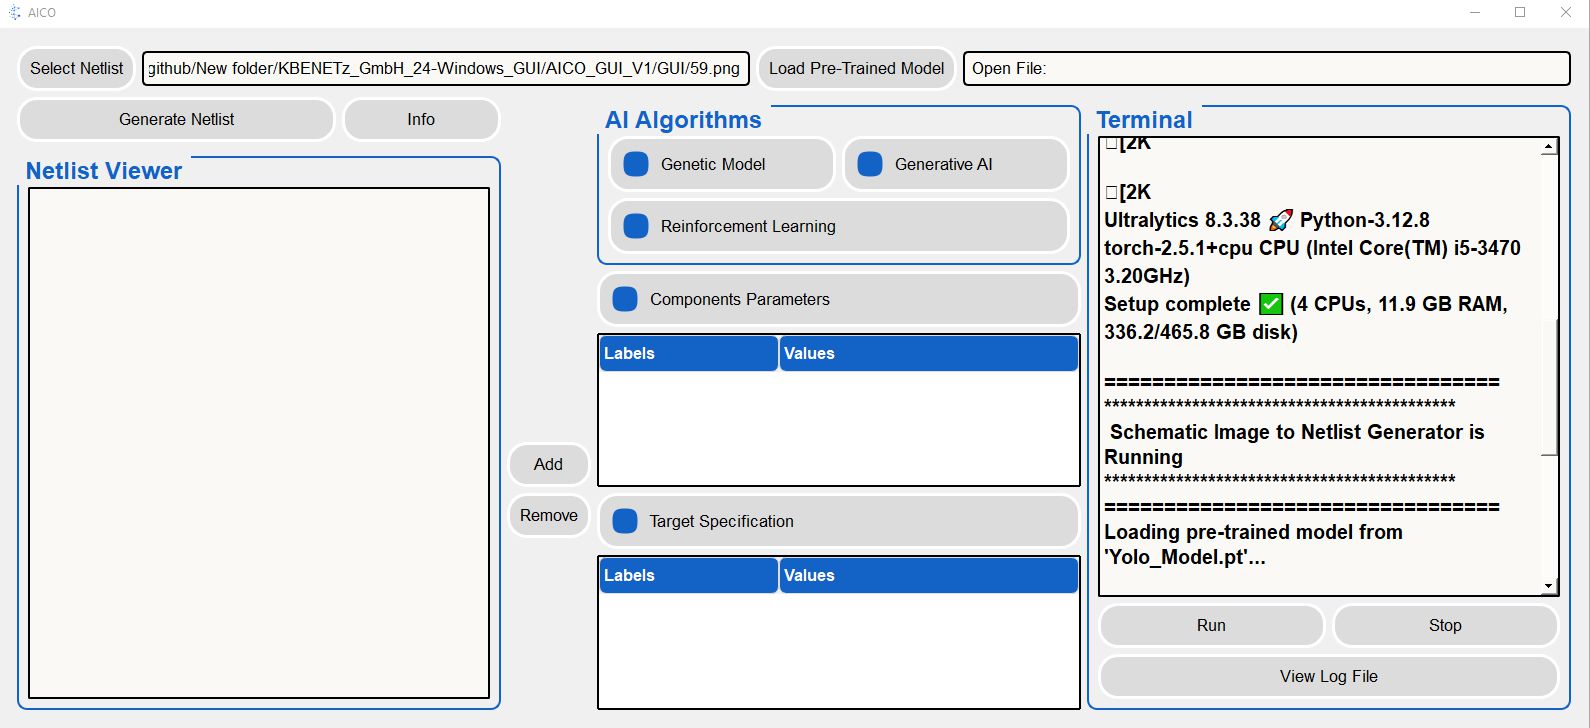1590x728 pixels.
Task: Select Reinforcement Learning algorithm
Action: tap(637, 226)
